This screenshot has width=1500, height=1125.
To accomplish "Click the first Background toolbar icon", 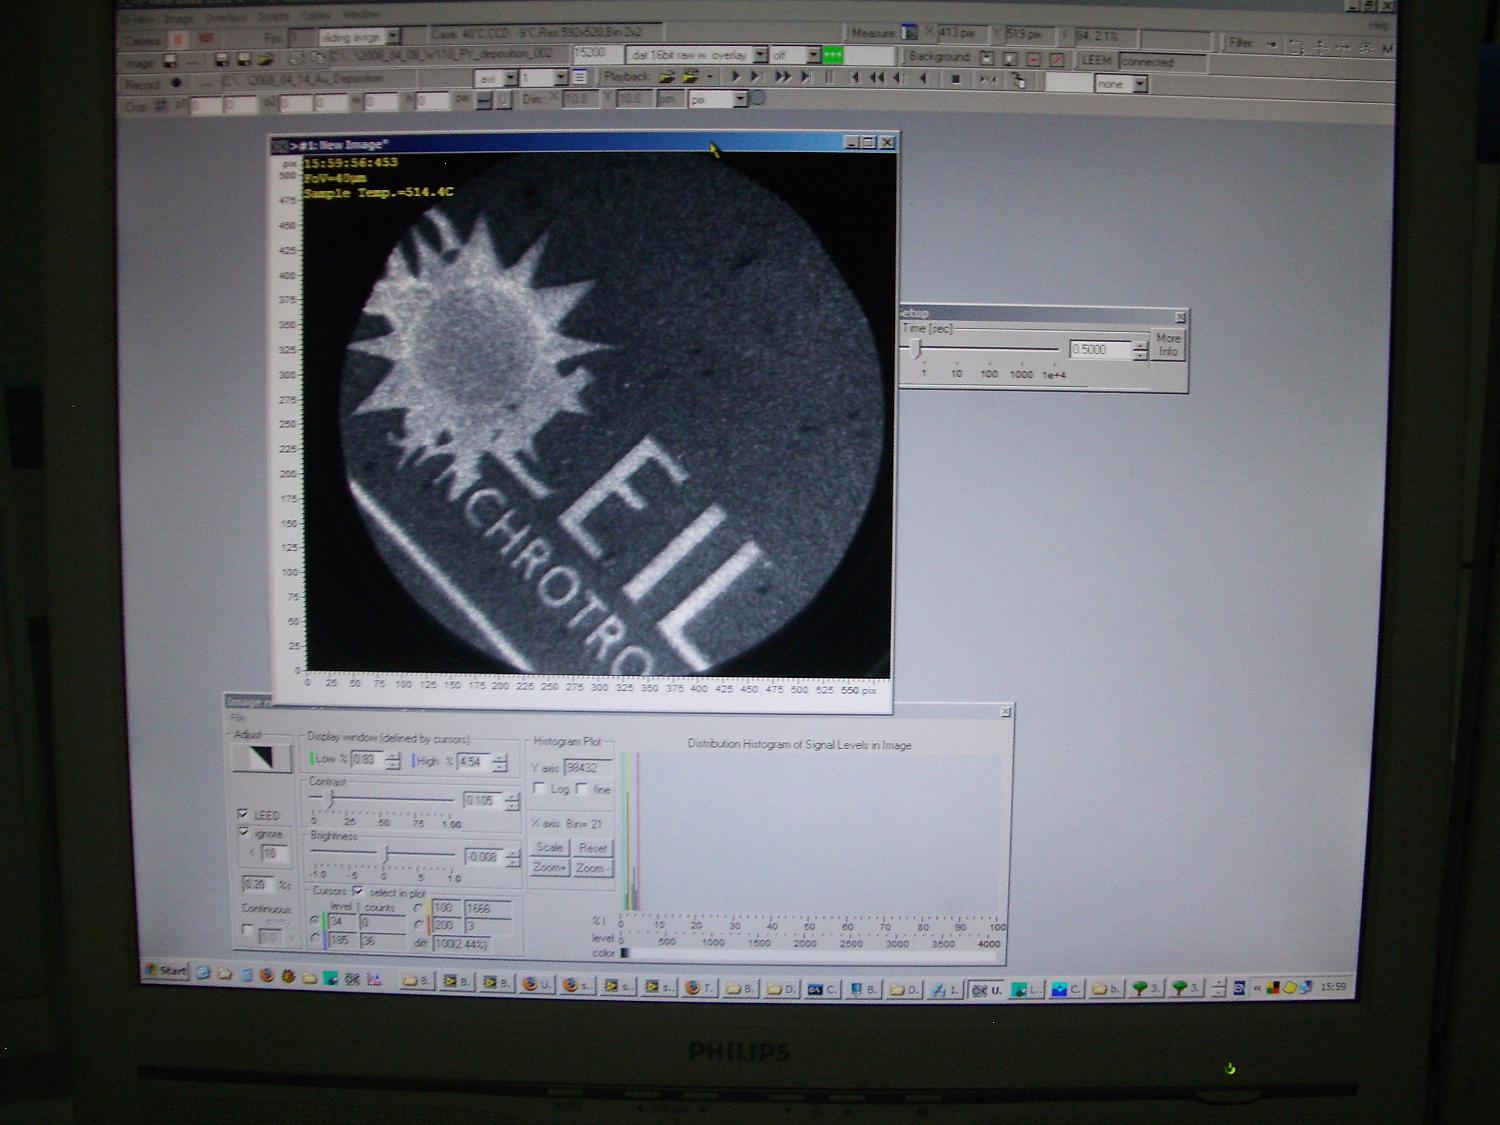I will point(986,58).
